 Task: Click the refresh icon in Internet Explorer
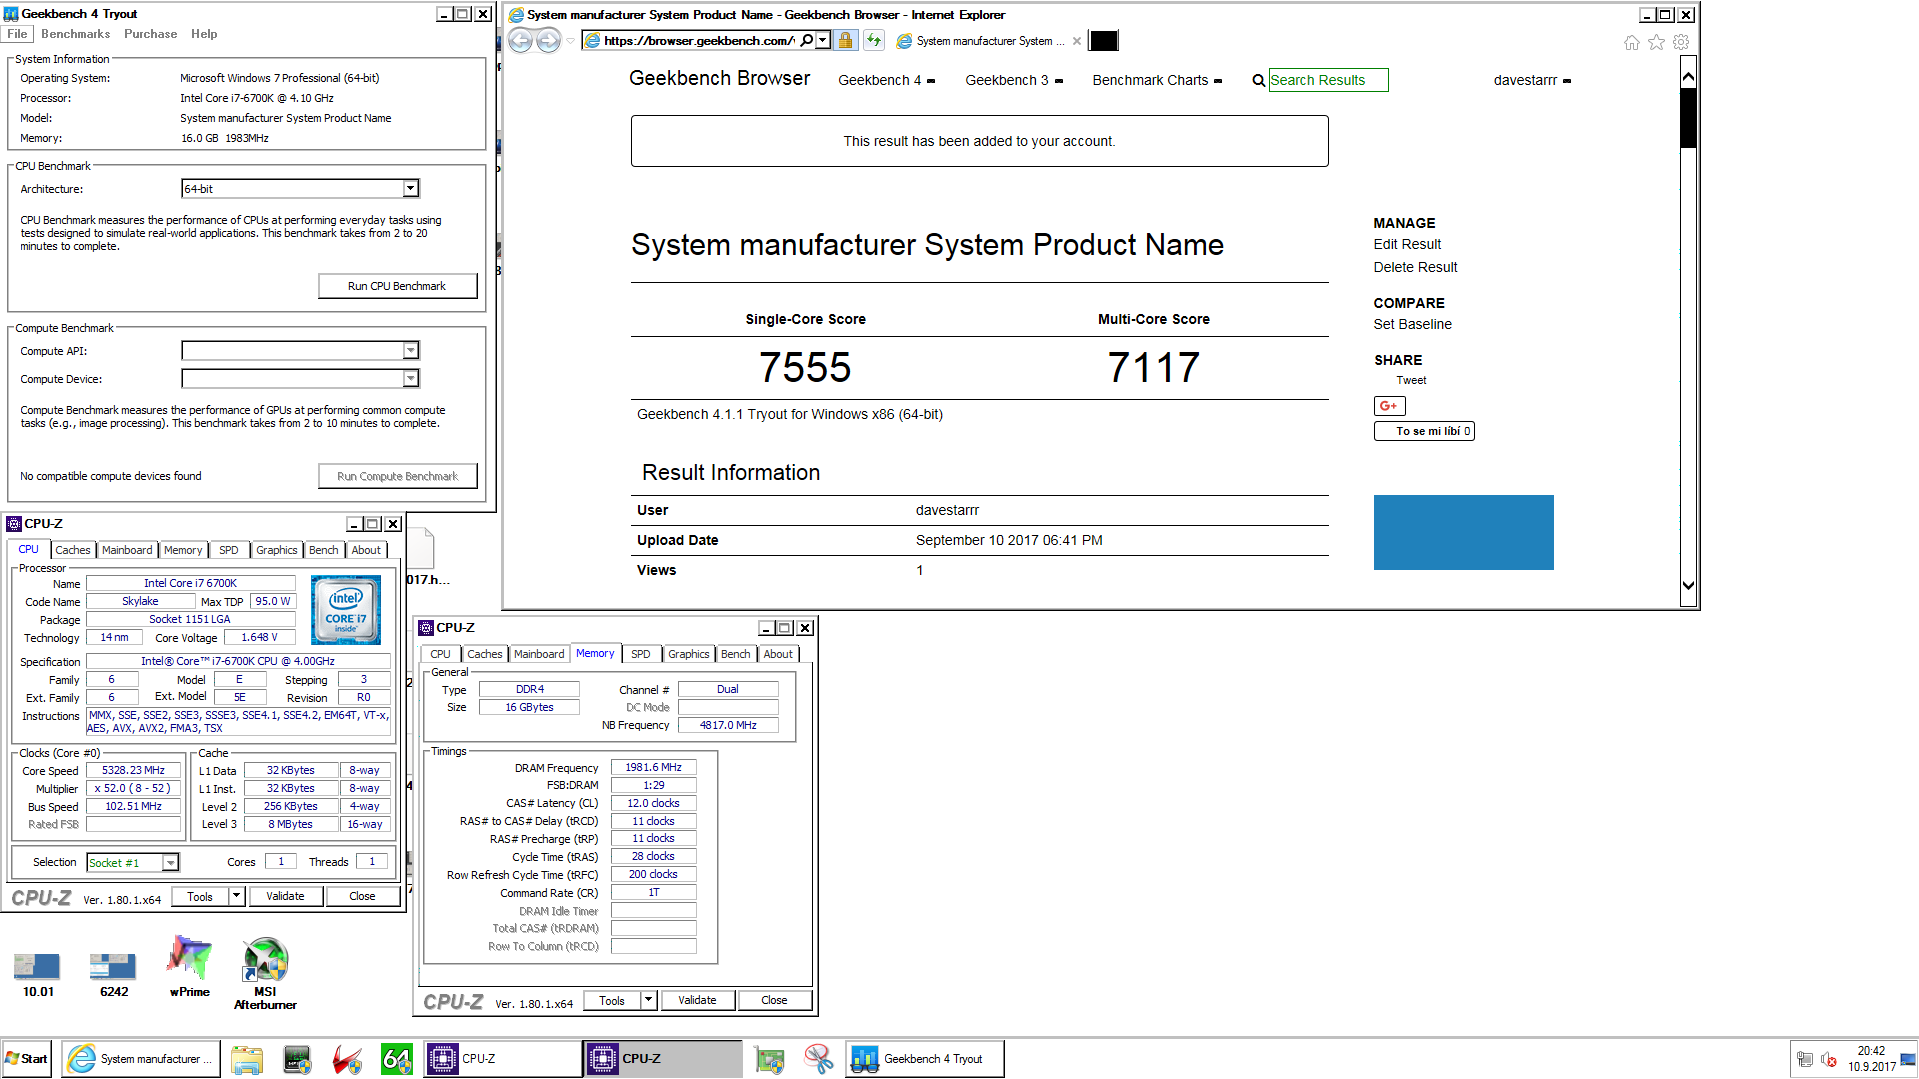point(874,40)
